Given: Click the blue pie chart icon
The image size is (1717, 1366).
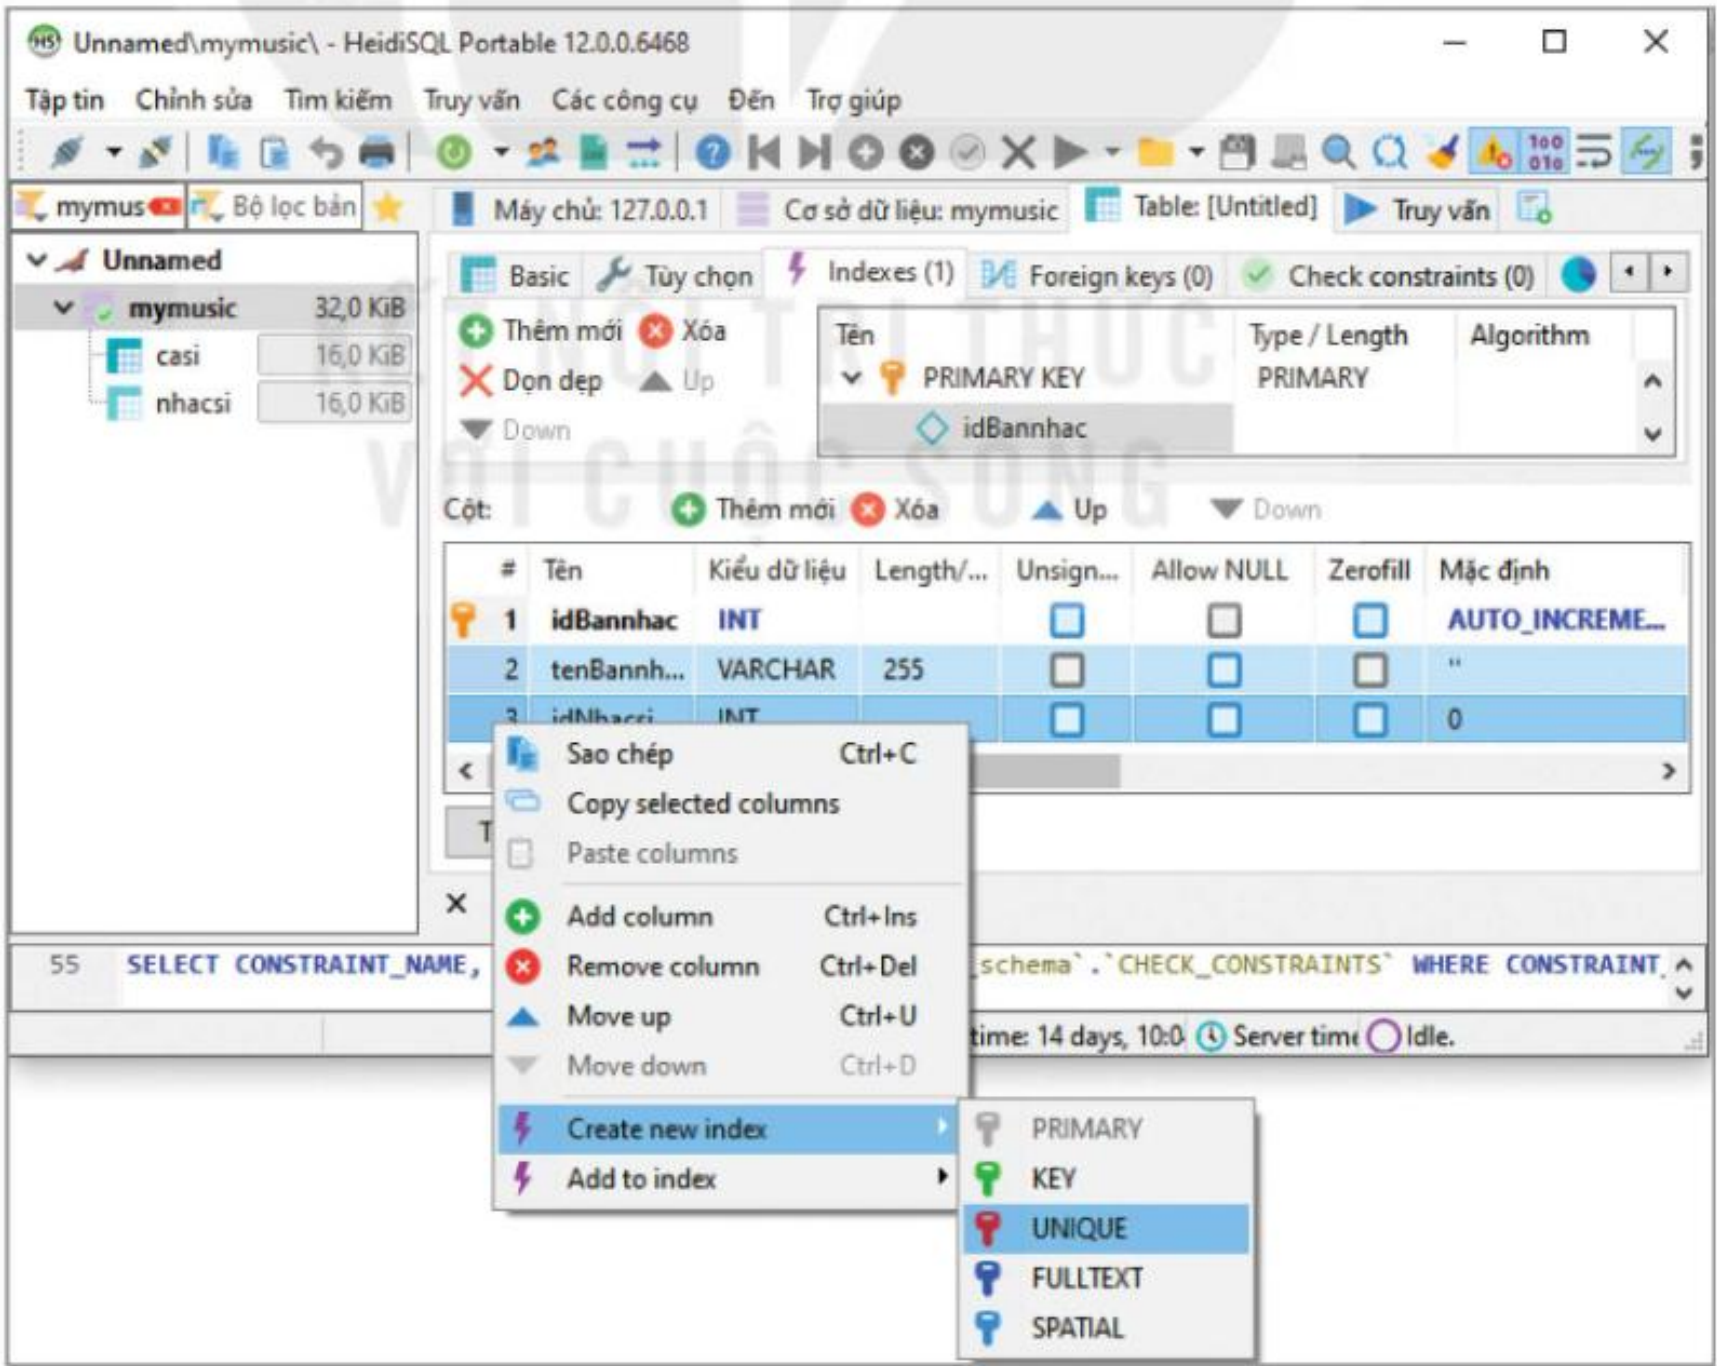Looking at the screenshot, I should coord(1579,274).
